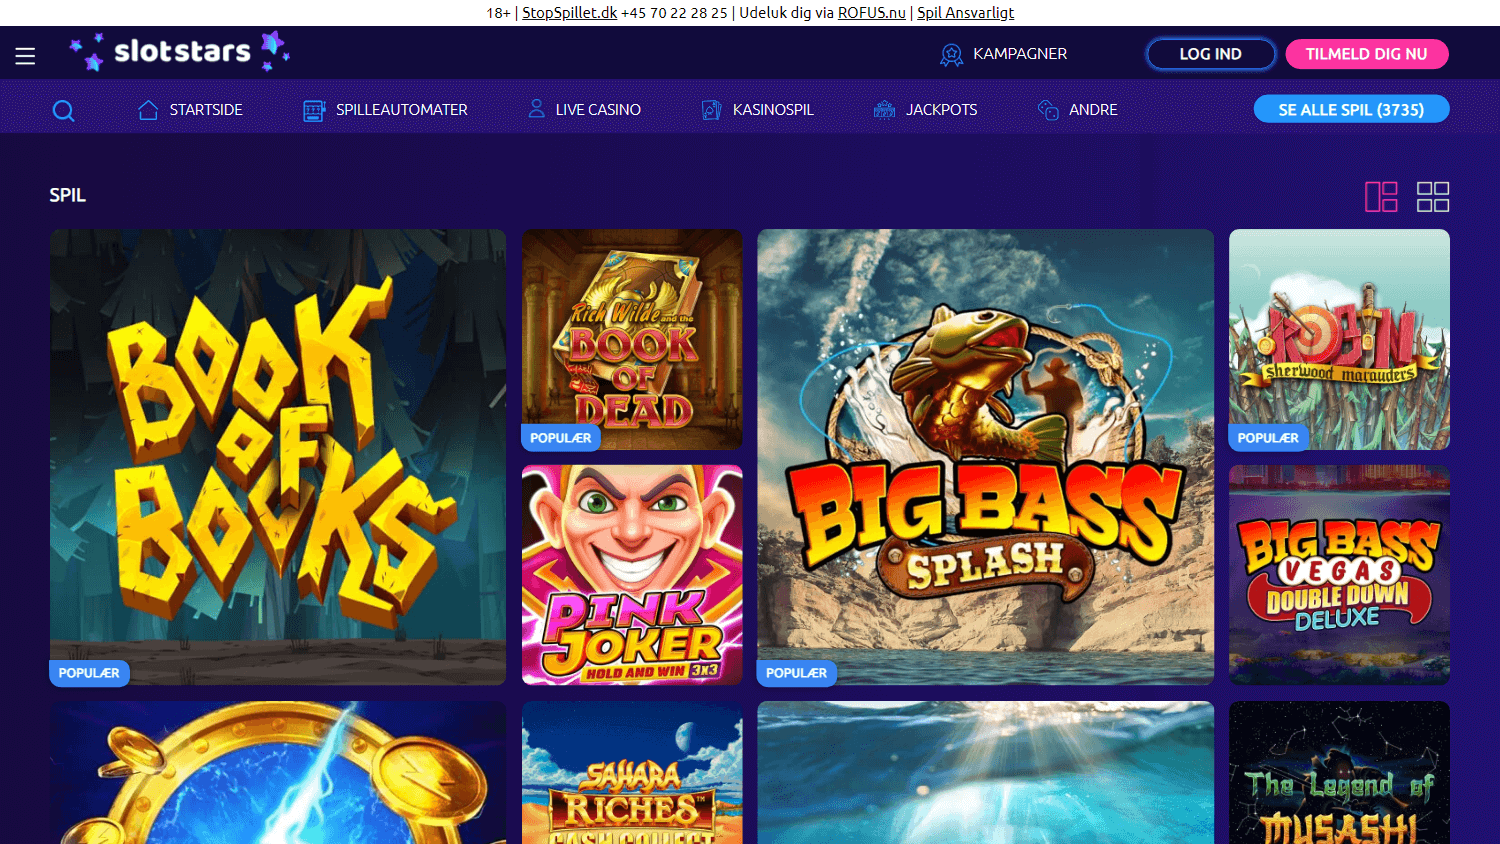This screenshot has width=1500, height=844.
Task: Follow the ROFUS.nu link
Action: [871, 13]
